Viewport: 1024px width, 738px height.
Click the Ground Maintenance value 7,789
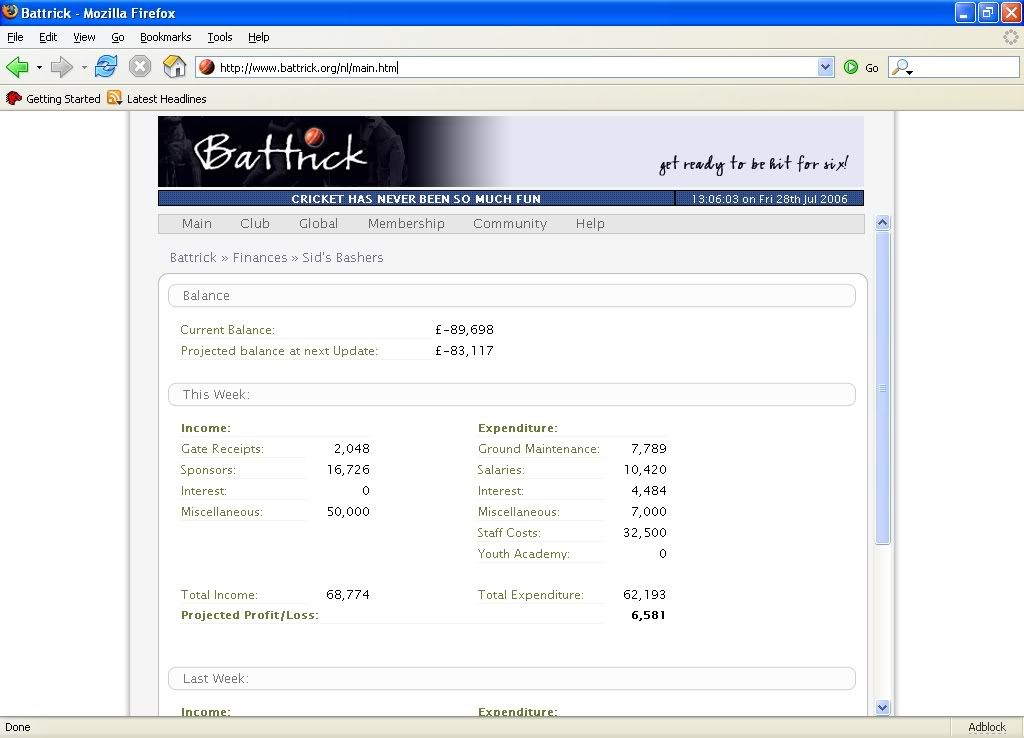click(x=648, y=449)
